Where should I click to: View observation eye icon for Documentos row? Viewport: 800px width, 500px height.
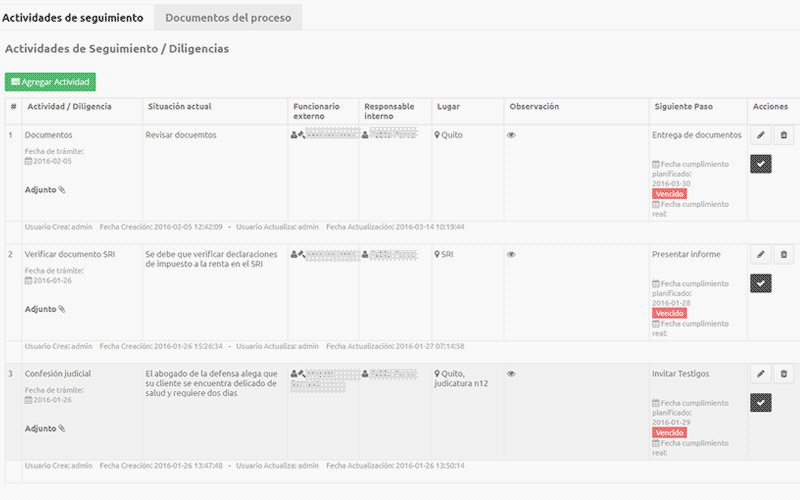(x=511, y=135)
